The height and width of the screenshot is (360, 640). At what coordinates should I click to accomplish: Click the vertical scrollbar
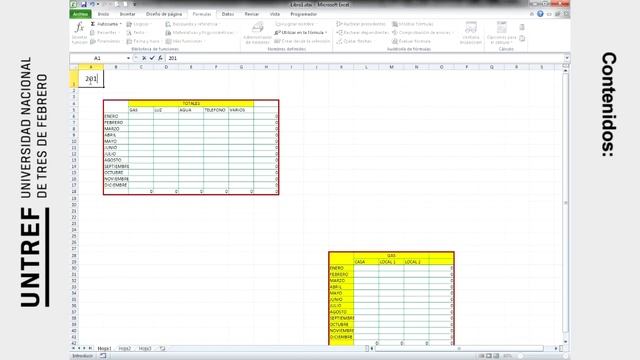[x=566, y=202]
